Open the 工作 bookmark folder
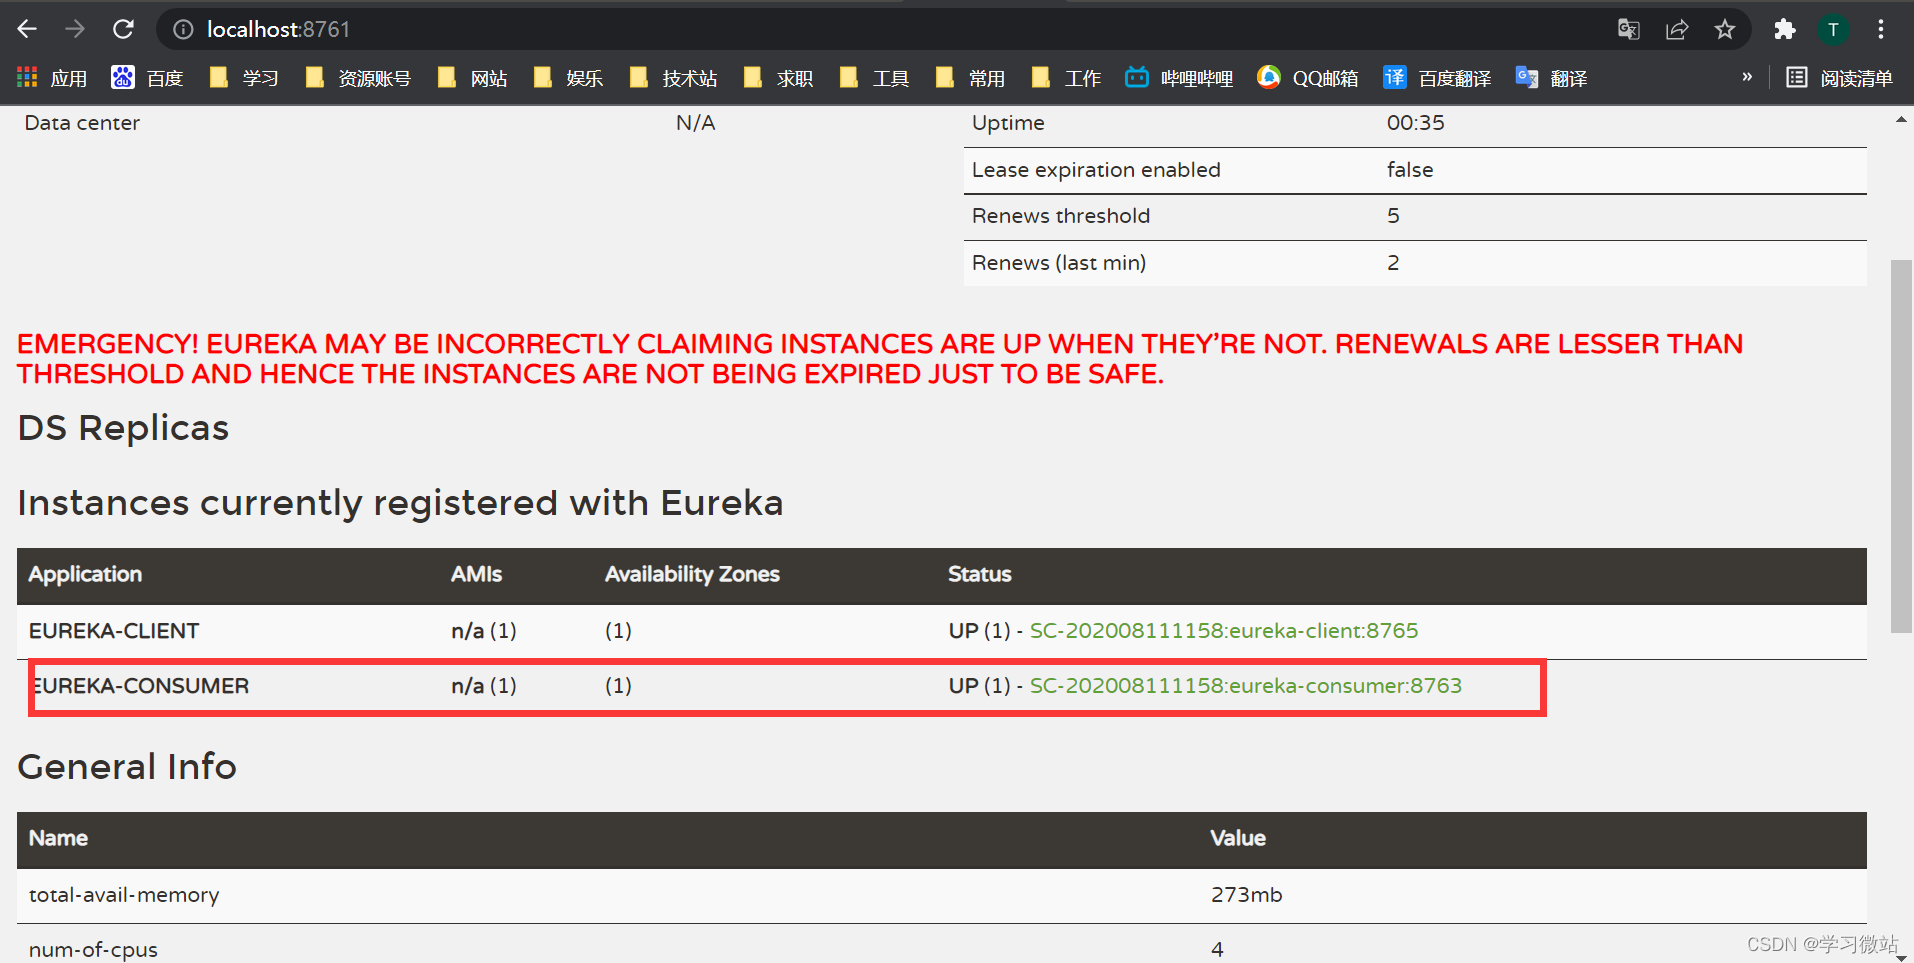Image resolution: width=1914 pixels, height=963 pixels. [1066, 78]
